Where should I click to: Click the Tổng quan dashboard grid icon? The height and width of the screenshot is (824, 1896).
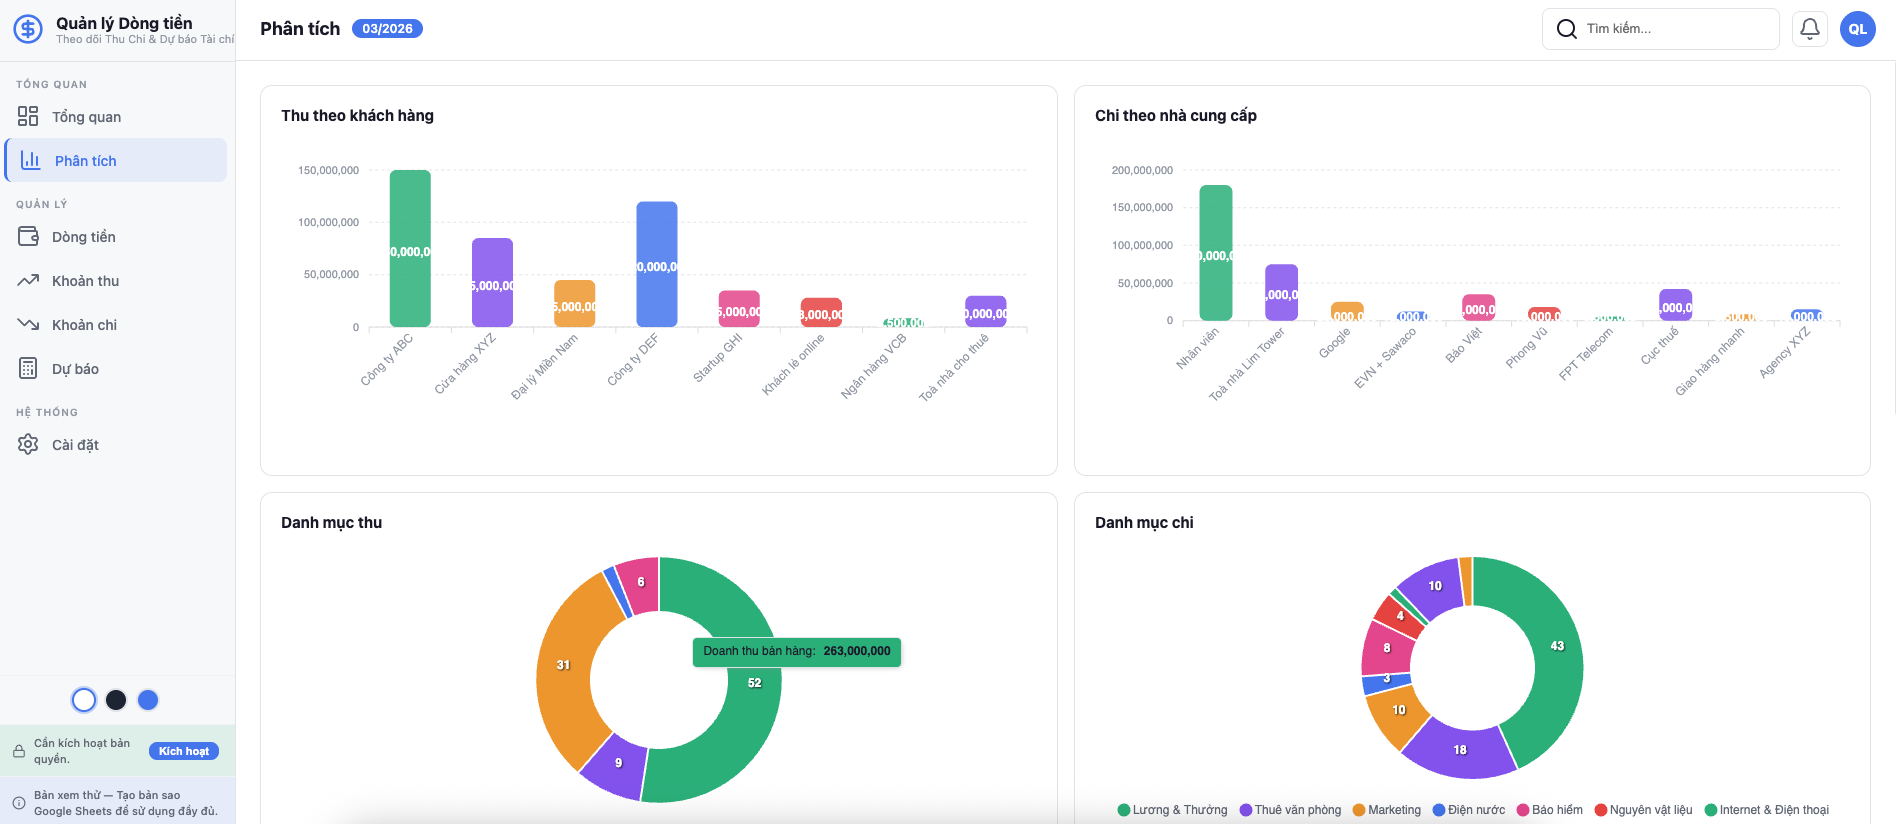pyautogui.click(x=28, y=116)
